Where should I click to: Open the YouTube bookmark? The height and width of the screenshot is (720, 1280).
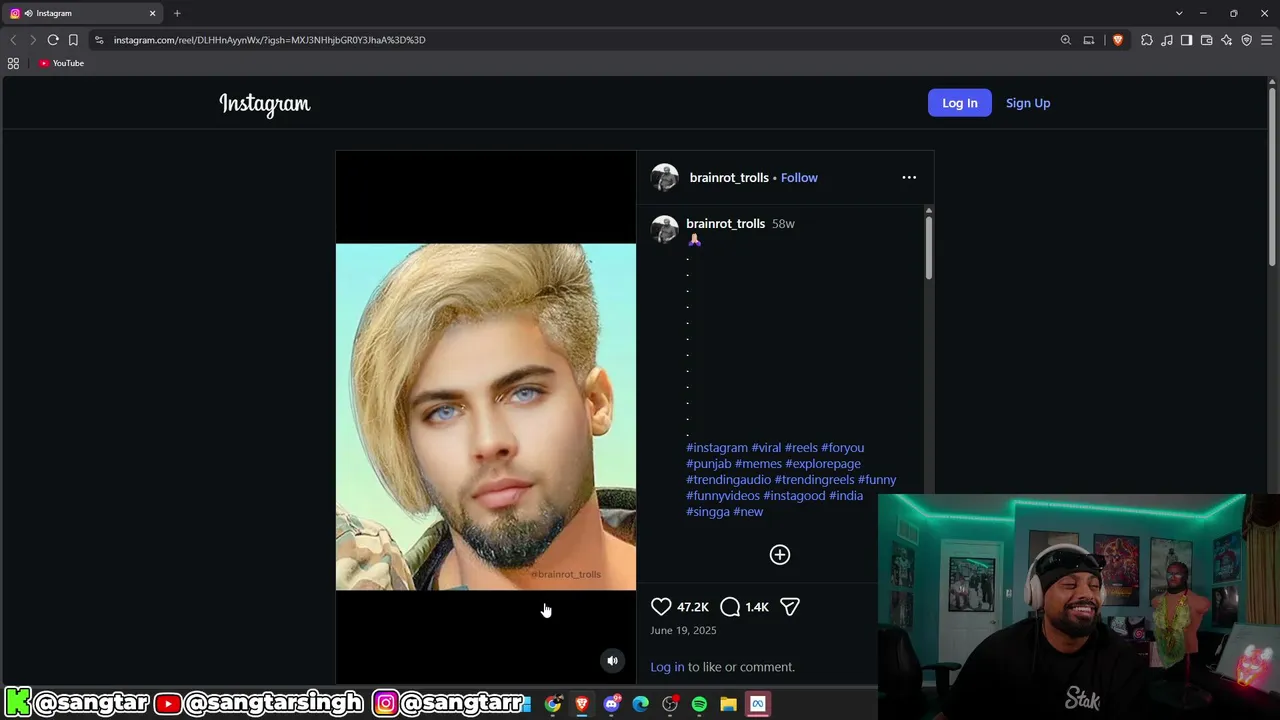(62, 63)
